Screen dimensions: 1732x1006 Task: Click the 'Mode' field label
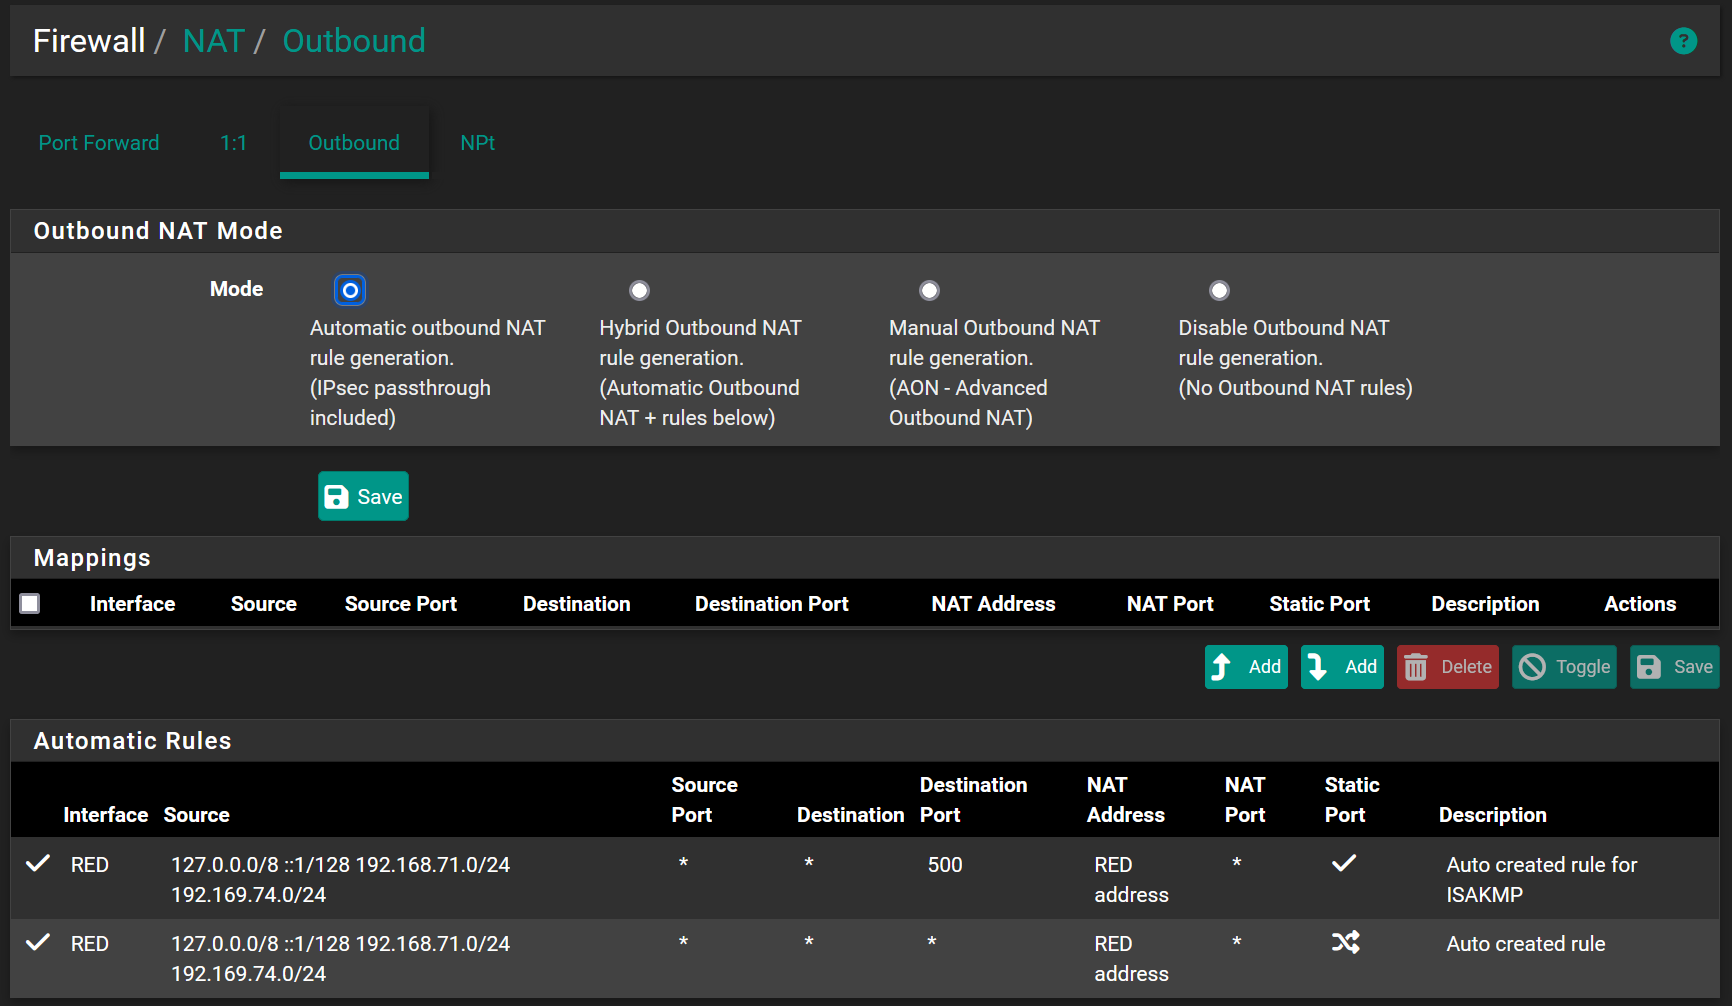[236, 289]
